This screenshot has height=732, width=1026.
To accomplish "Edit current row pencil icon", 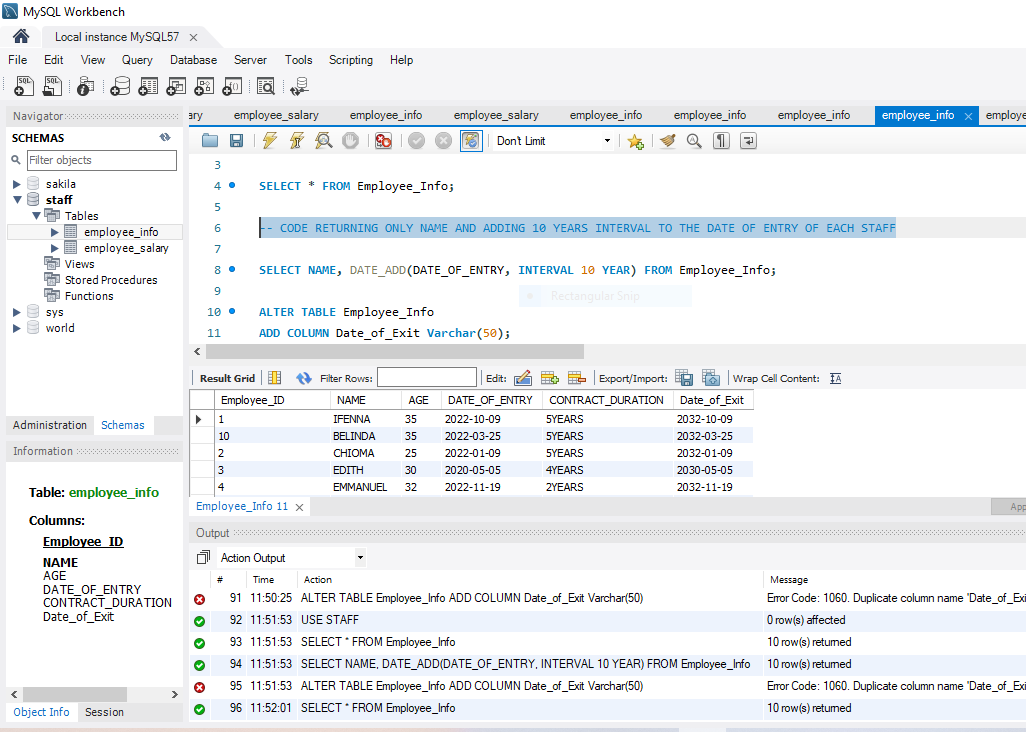I will (523, 378).
